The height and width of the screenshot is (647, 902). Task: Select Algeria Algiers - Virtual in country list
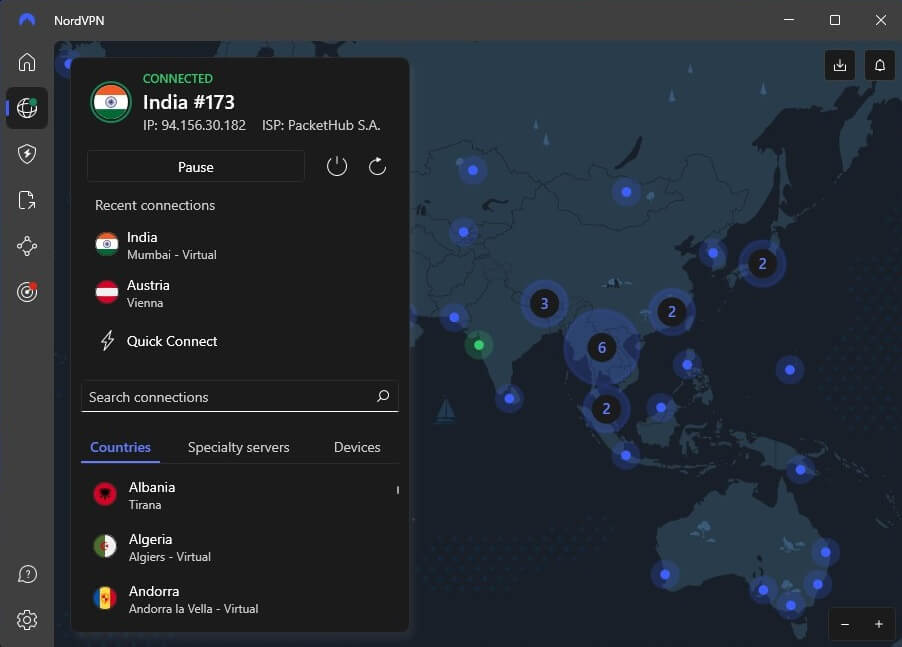coord(239,547)
